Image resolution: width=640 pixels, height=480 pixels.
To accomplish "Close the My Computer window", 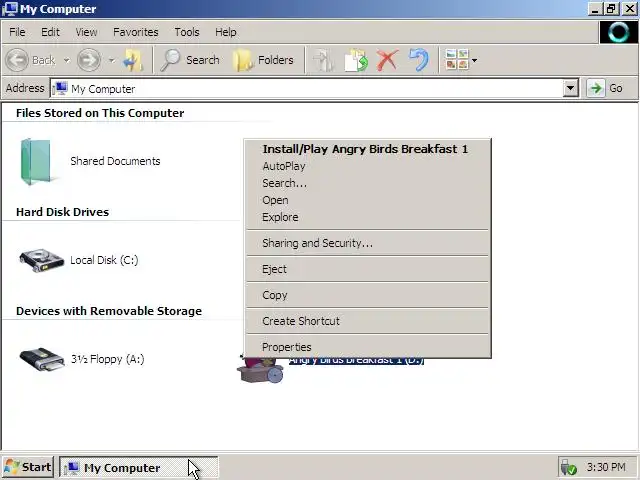I will 630,9.
